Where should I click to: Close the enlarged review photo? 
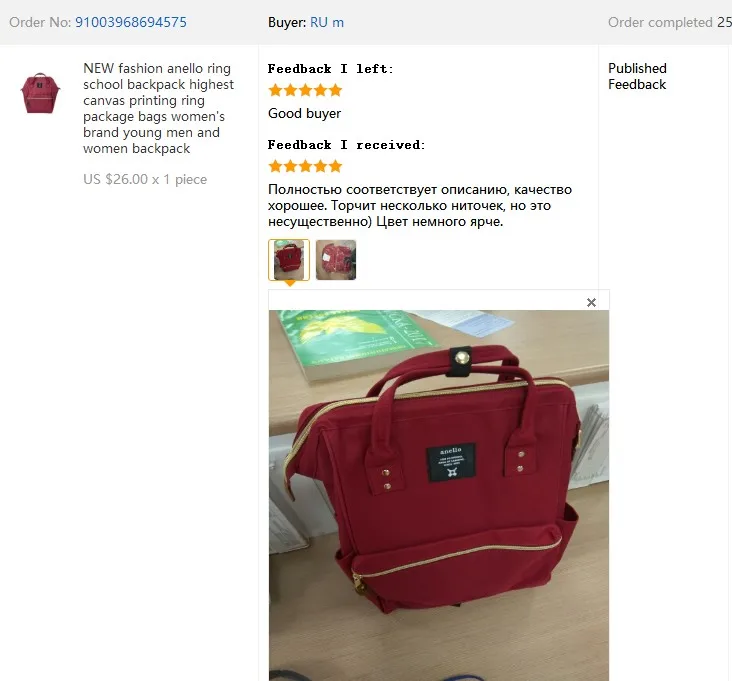click(591, 302)
